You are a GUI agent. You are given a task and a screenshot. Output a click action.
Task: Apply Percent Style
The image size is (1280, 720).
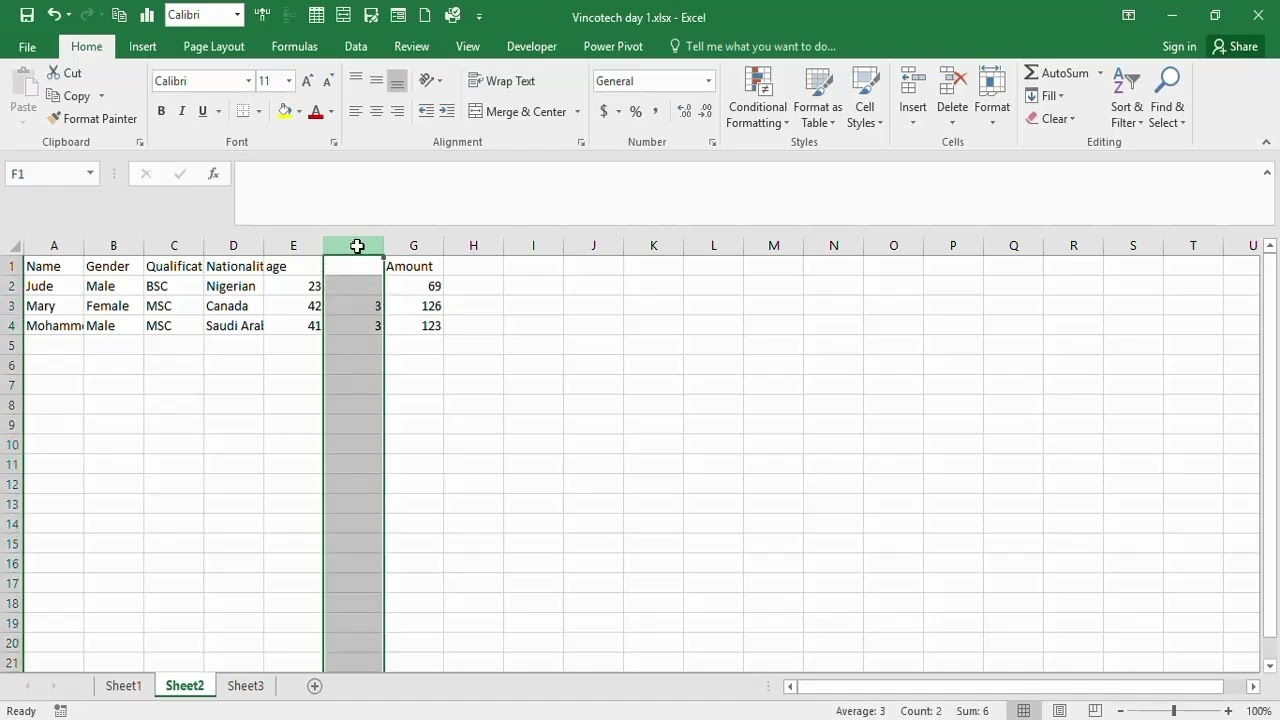[x=635, y=111]
